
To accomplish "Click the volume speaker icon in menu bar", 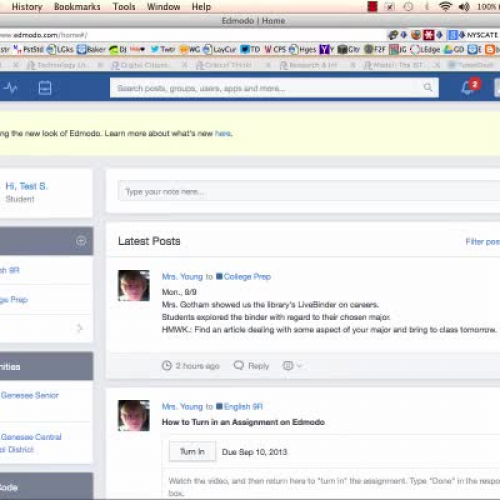I will pyautogui.click(x=464, y=6).
